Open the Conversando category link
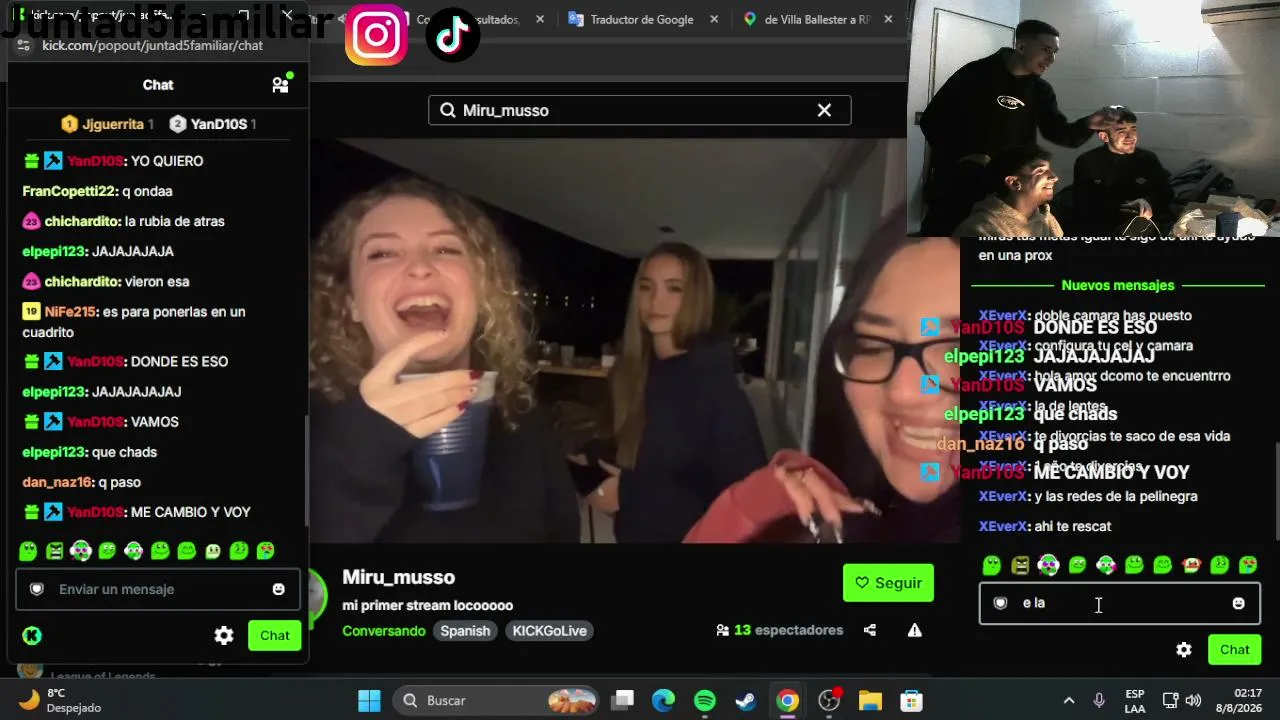The width and height of the screenshot is (1280, 720). click(383, 631)
